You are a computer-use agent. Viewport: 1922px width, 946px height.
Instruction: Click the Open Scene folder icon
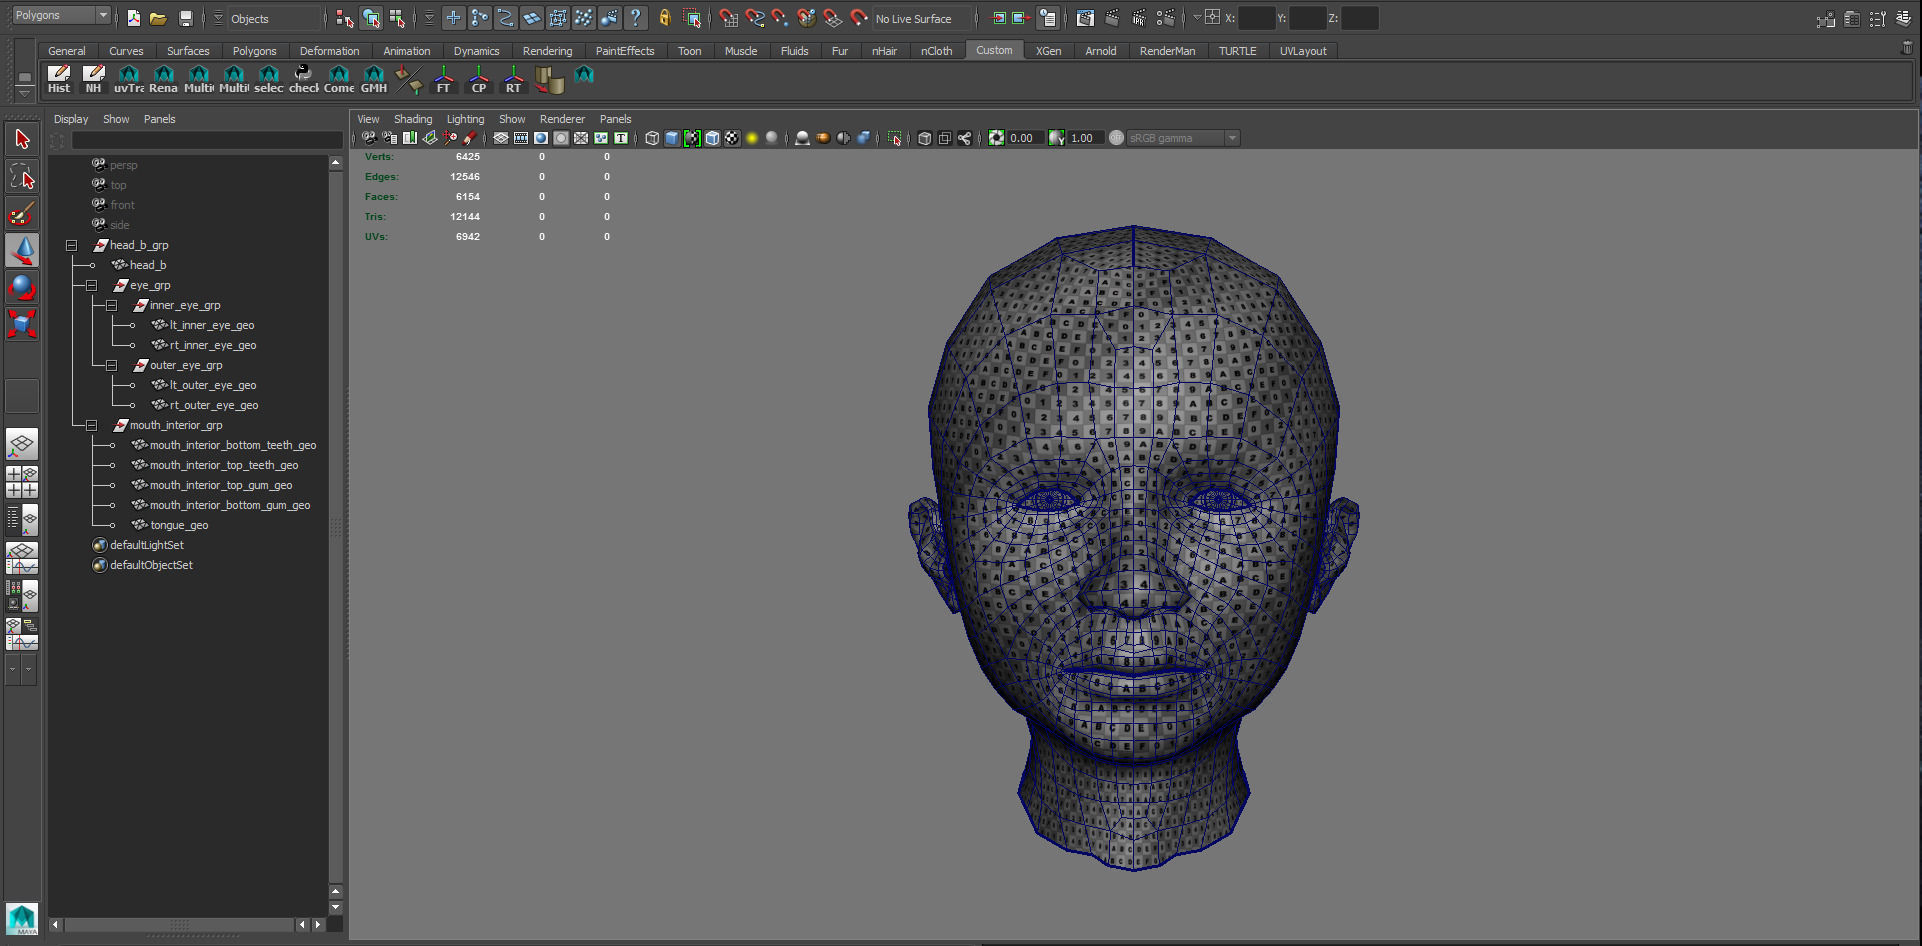pos(158,18)
